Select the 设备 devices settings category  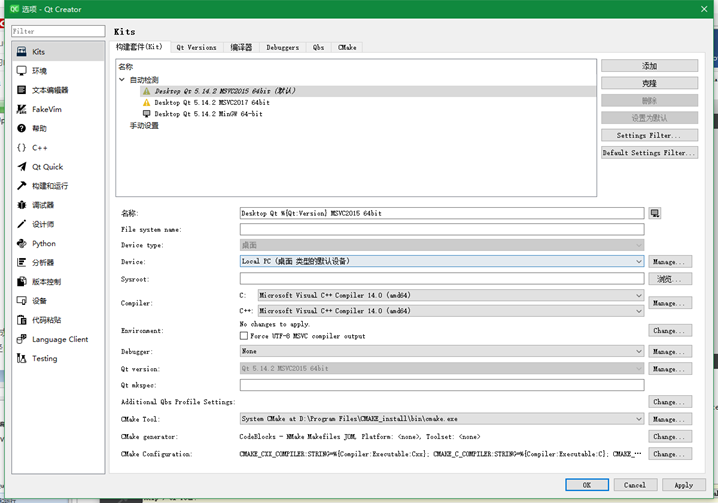pyautogui.click(x=58, y=301)
